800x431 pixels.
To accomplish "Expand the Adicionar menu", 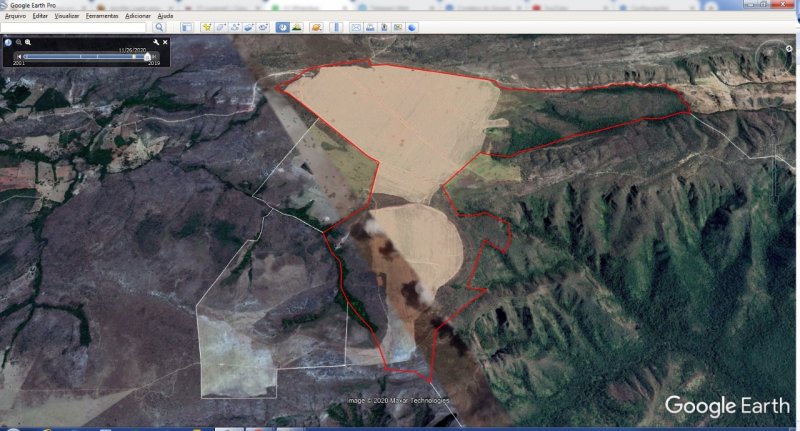I will 138,16.
